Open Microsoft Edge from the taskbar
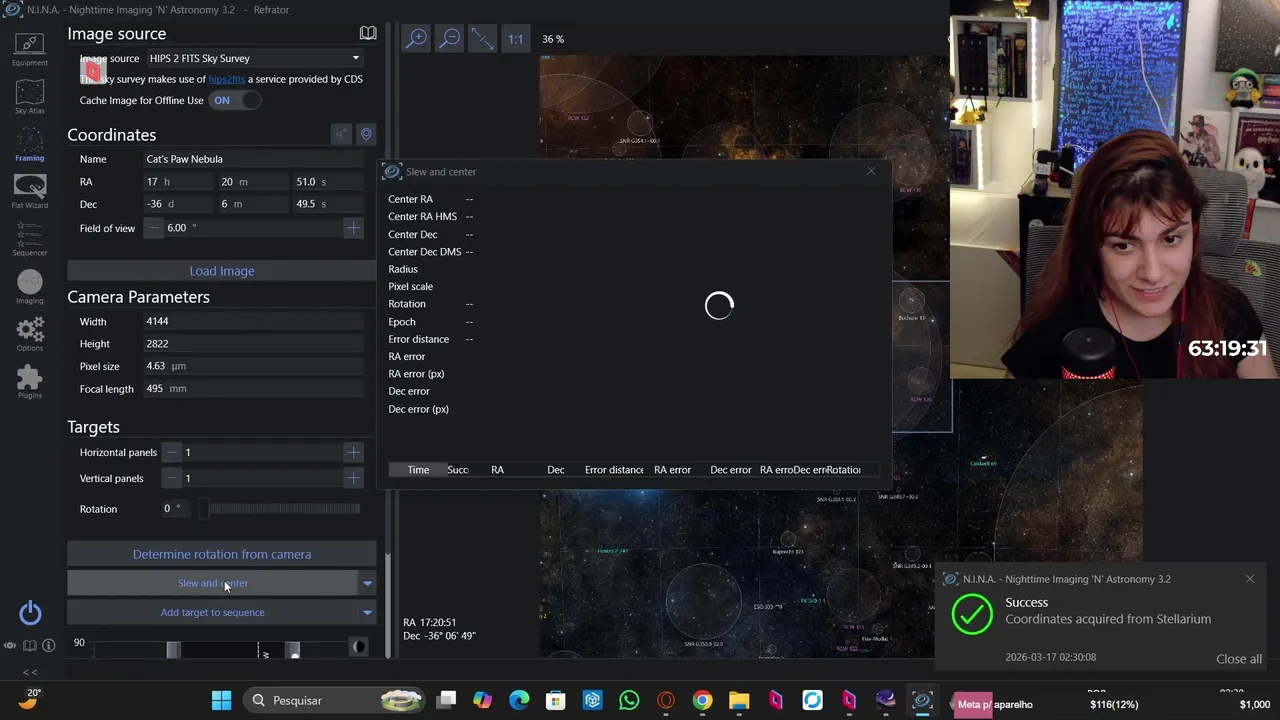 [x=519, y=701]
